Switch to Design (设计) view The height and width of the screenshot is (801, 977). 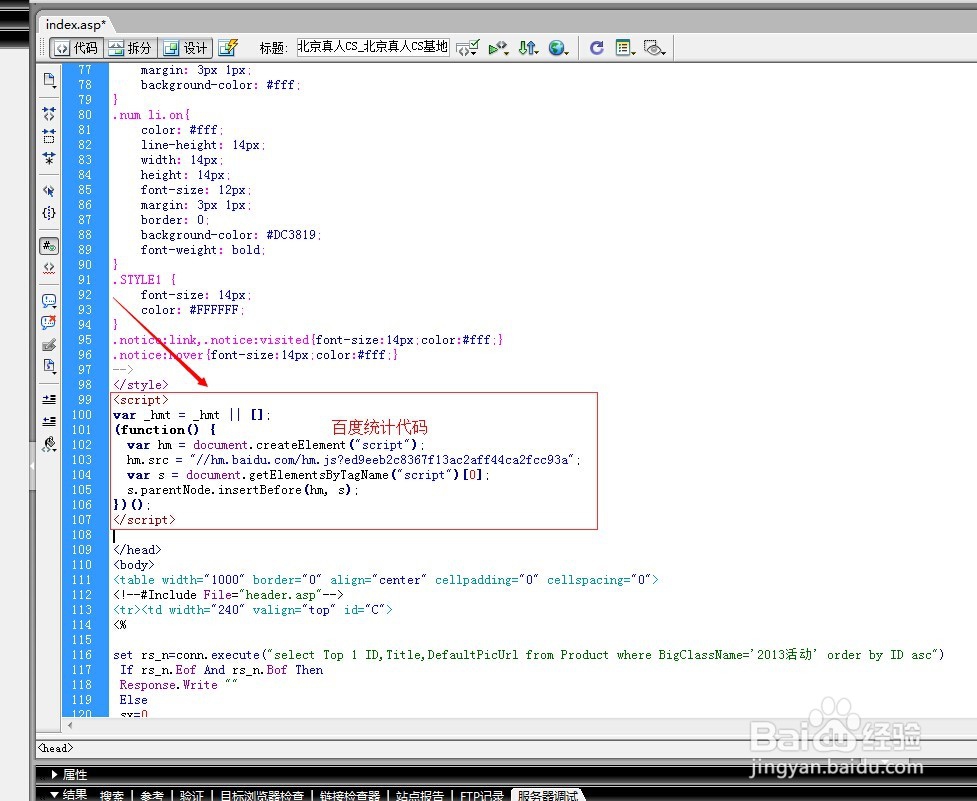pos(185,48)
